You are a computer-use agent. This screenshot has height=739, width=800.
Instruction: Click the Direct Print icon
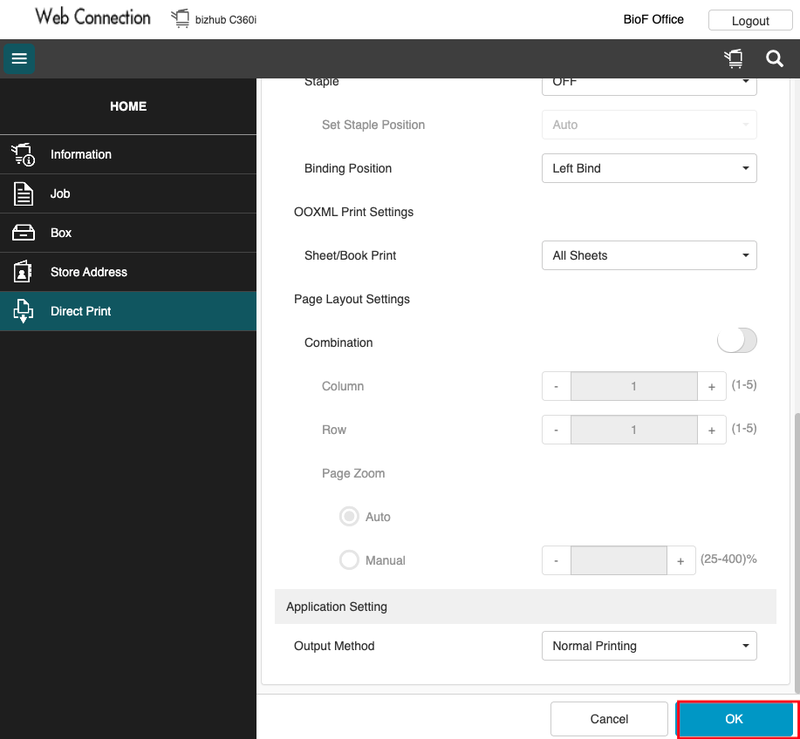coord(23,311)
